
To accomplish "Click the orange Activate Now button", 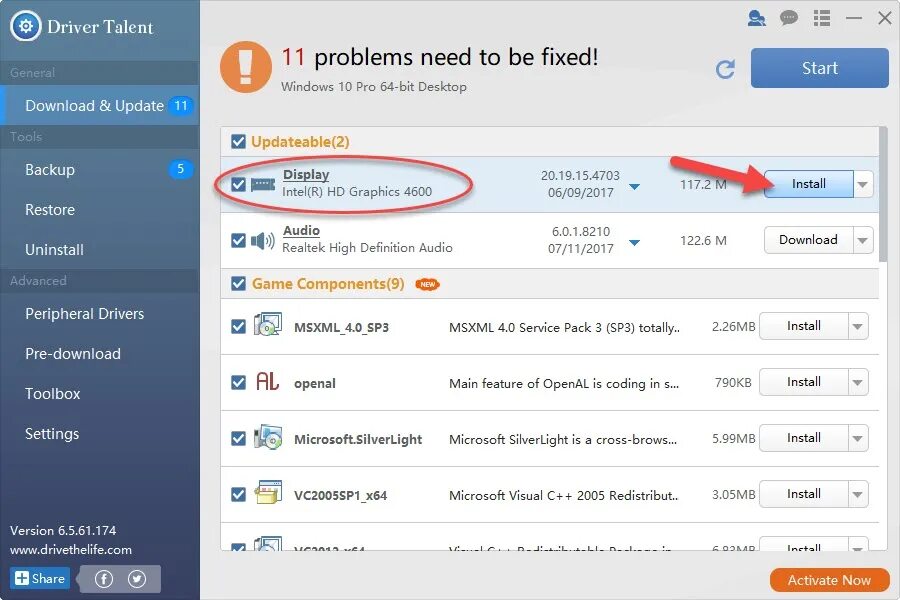I will (x=829, y=580).
